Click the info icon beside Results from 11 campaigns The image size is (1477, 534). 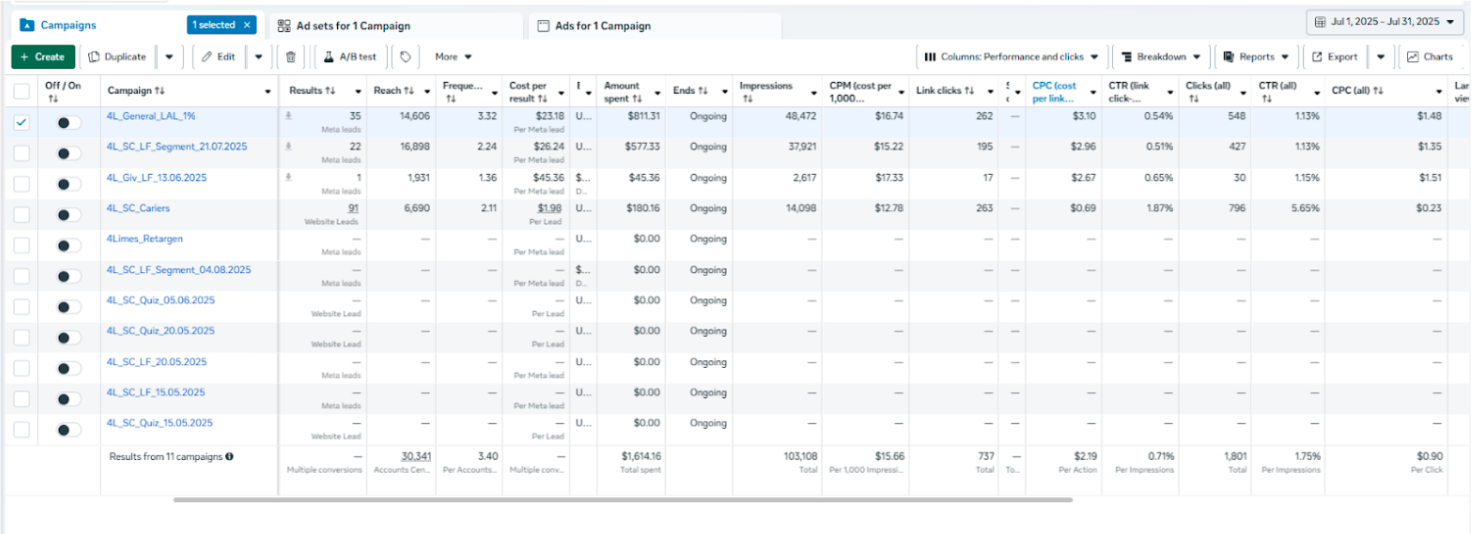tap(229, 457)
